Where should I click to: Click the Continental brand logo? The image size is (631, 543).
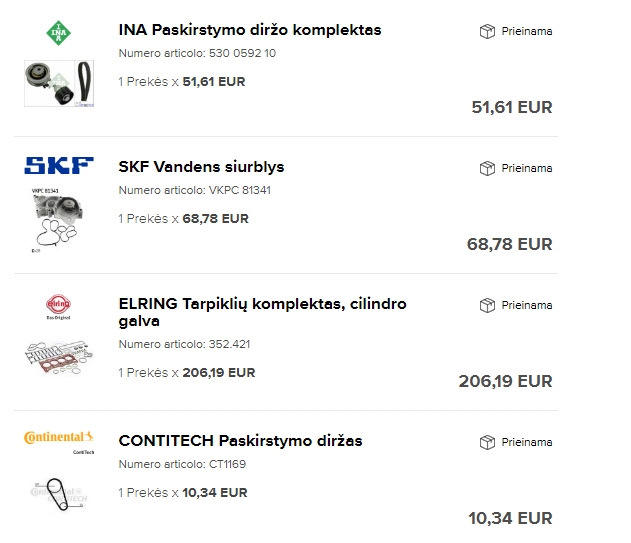click(58, 438)
